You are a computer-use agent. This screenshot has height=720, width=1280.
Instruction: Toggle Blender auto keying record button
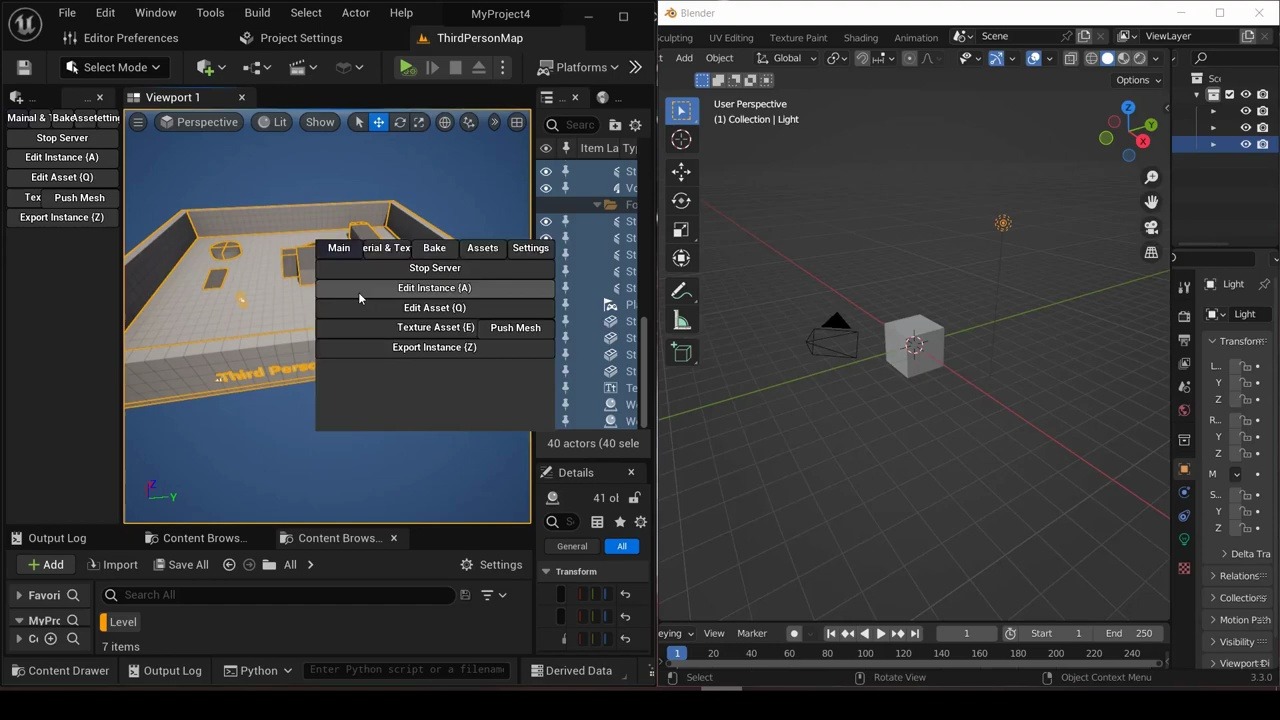(x=794, y=633)
